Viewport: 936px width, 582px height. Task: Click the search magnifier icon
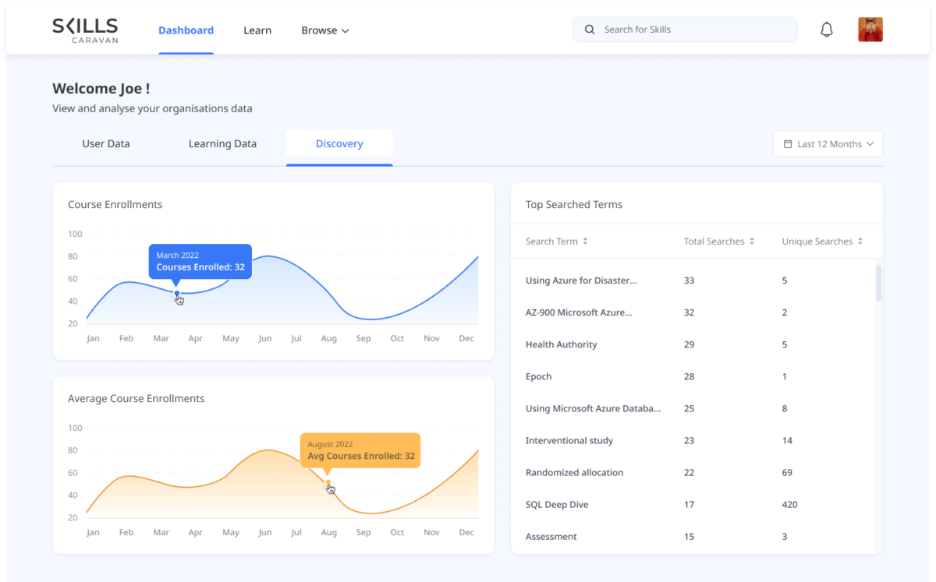(x=590, y=30)
